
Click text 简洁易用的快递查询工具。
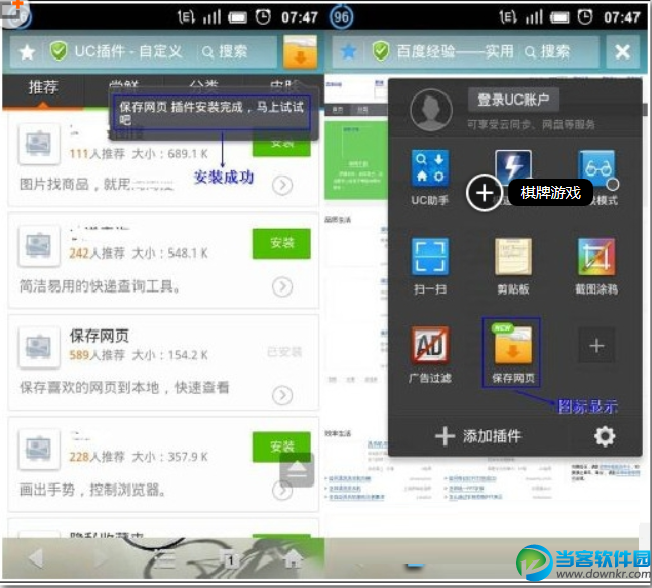pyautogui.click(x=100, y=286)
